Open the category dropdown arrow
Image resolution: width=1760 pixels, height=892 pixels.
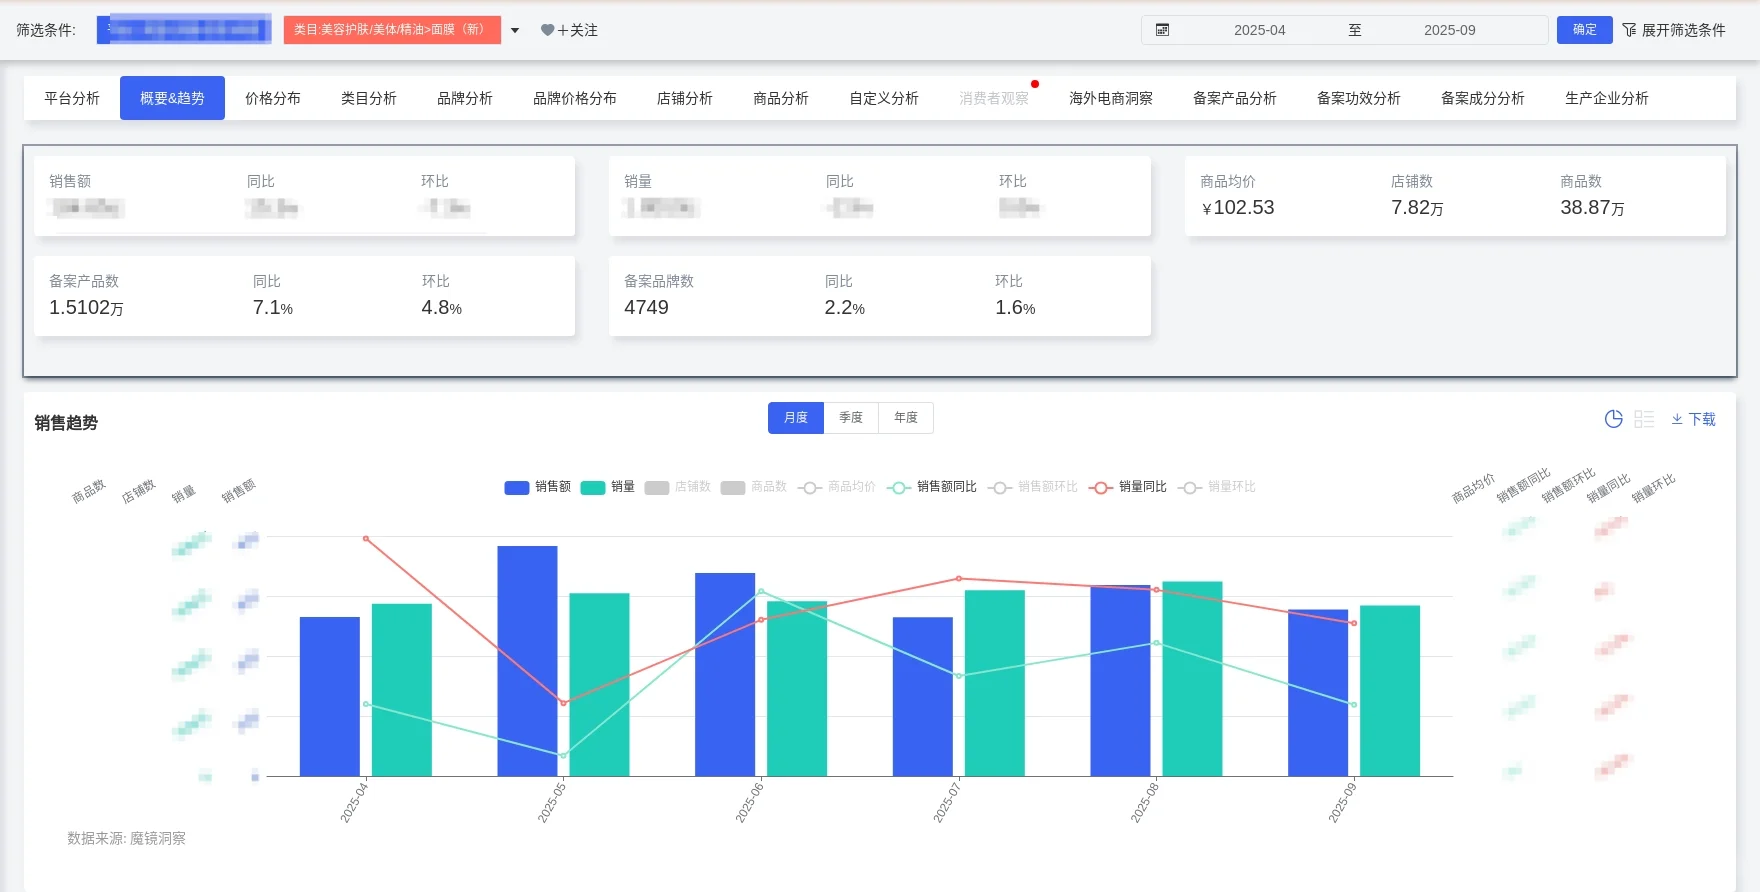pos(515,30)
